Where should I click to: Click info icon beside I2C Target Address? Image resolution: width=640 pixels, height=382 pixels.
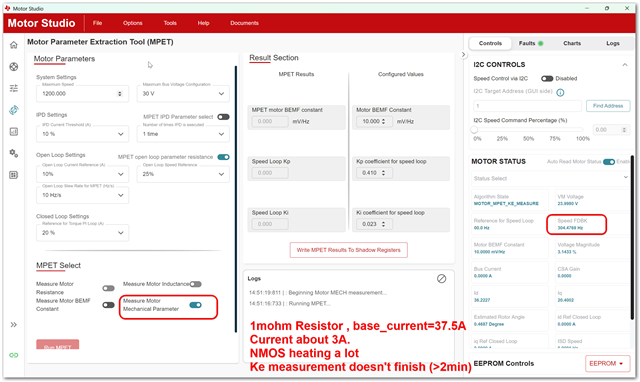click(560, 93)
